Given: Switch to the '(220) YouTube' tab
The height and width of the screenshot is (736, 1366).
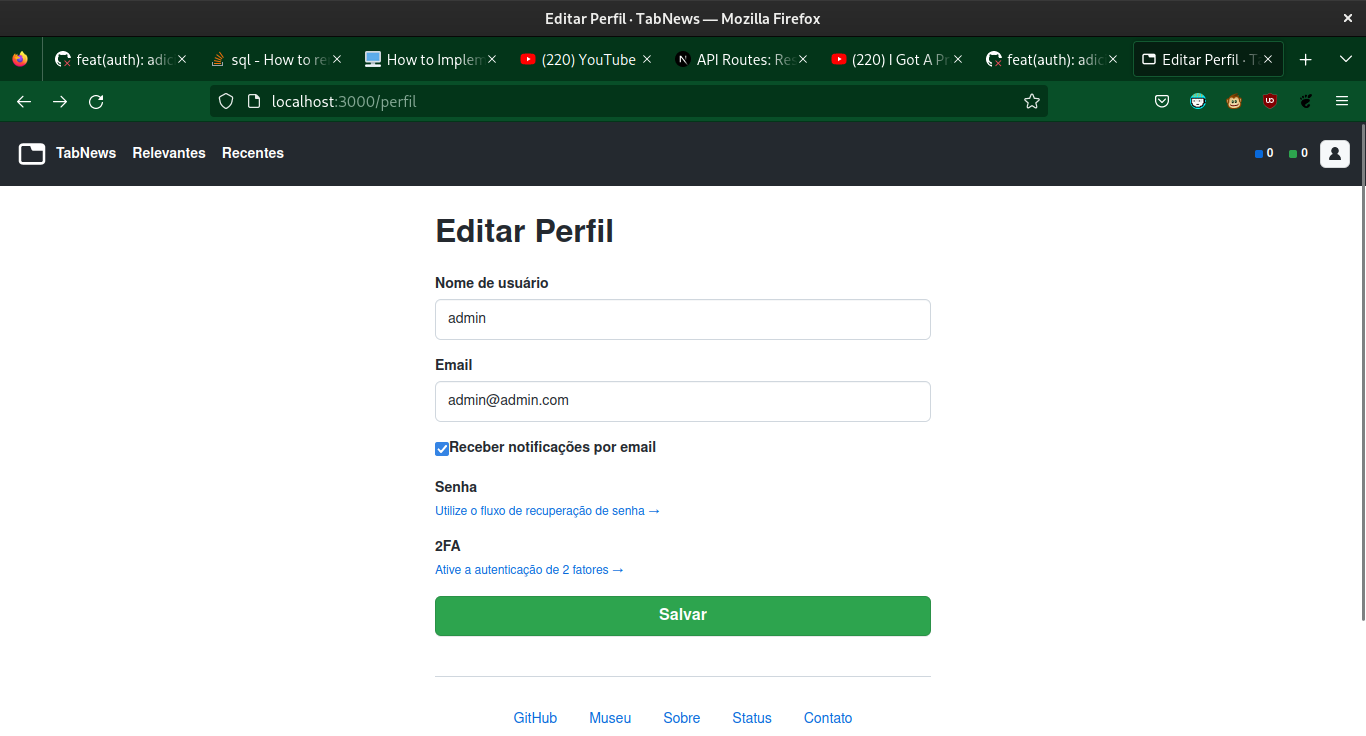Looking at the screenshot, I should 585,60.
